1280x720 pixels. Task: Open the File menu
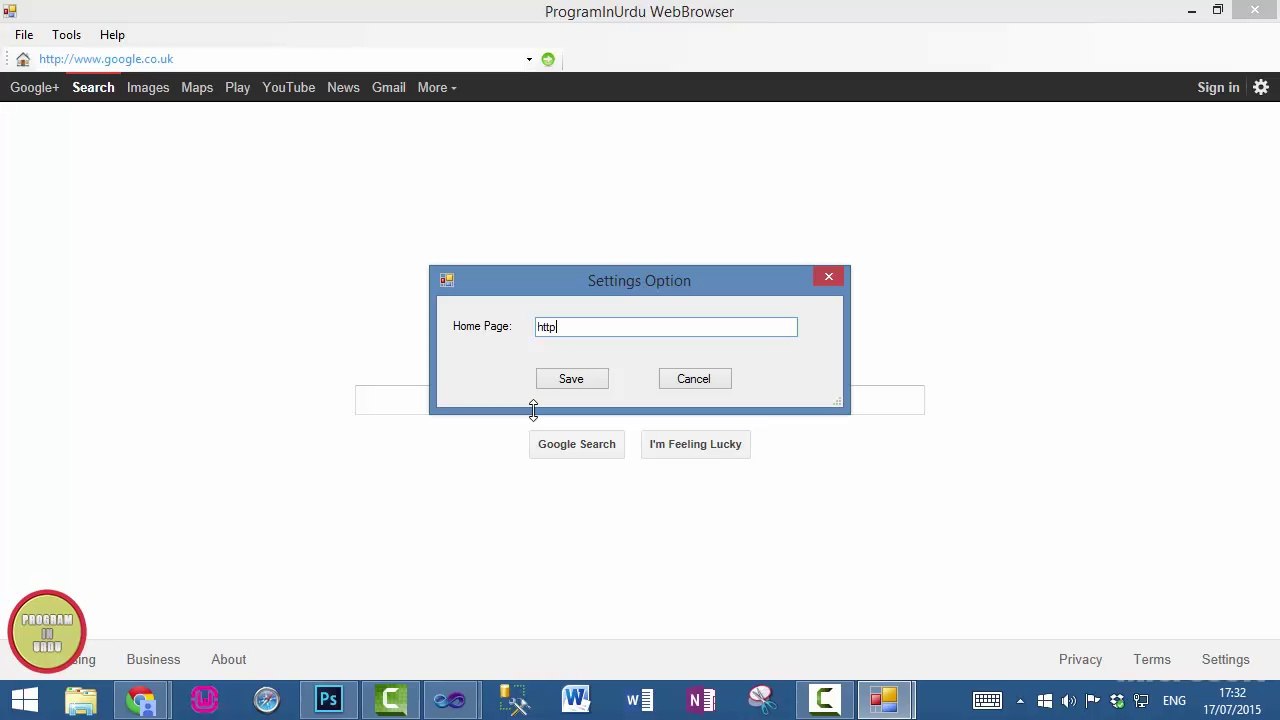(24, 35)
